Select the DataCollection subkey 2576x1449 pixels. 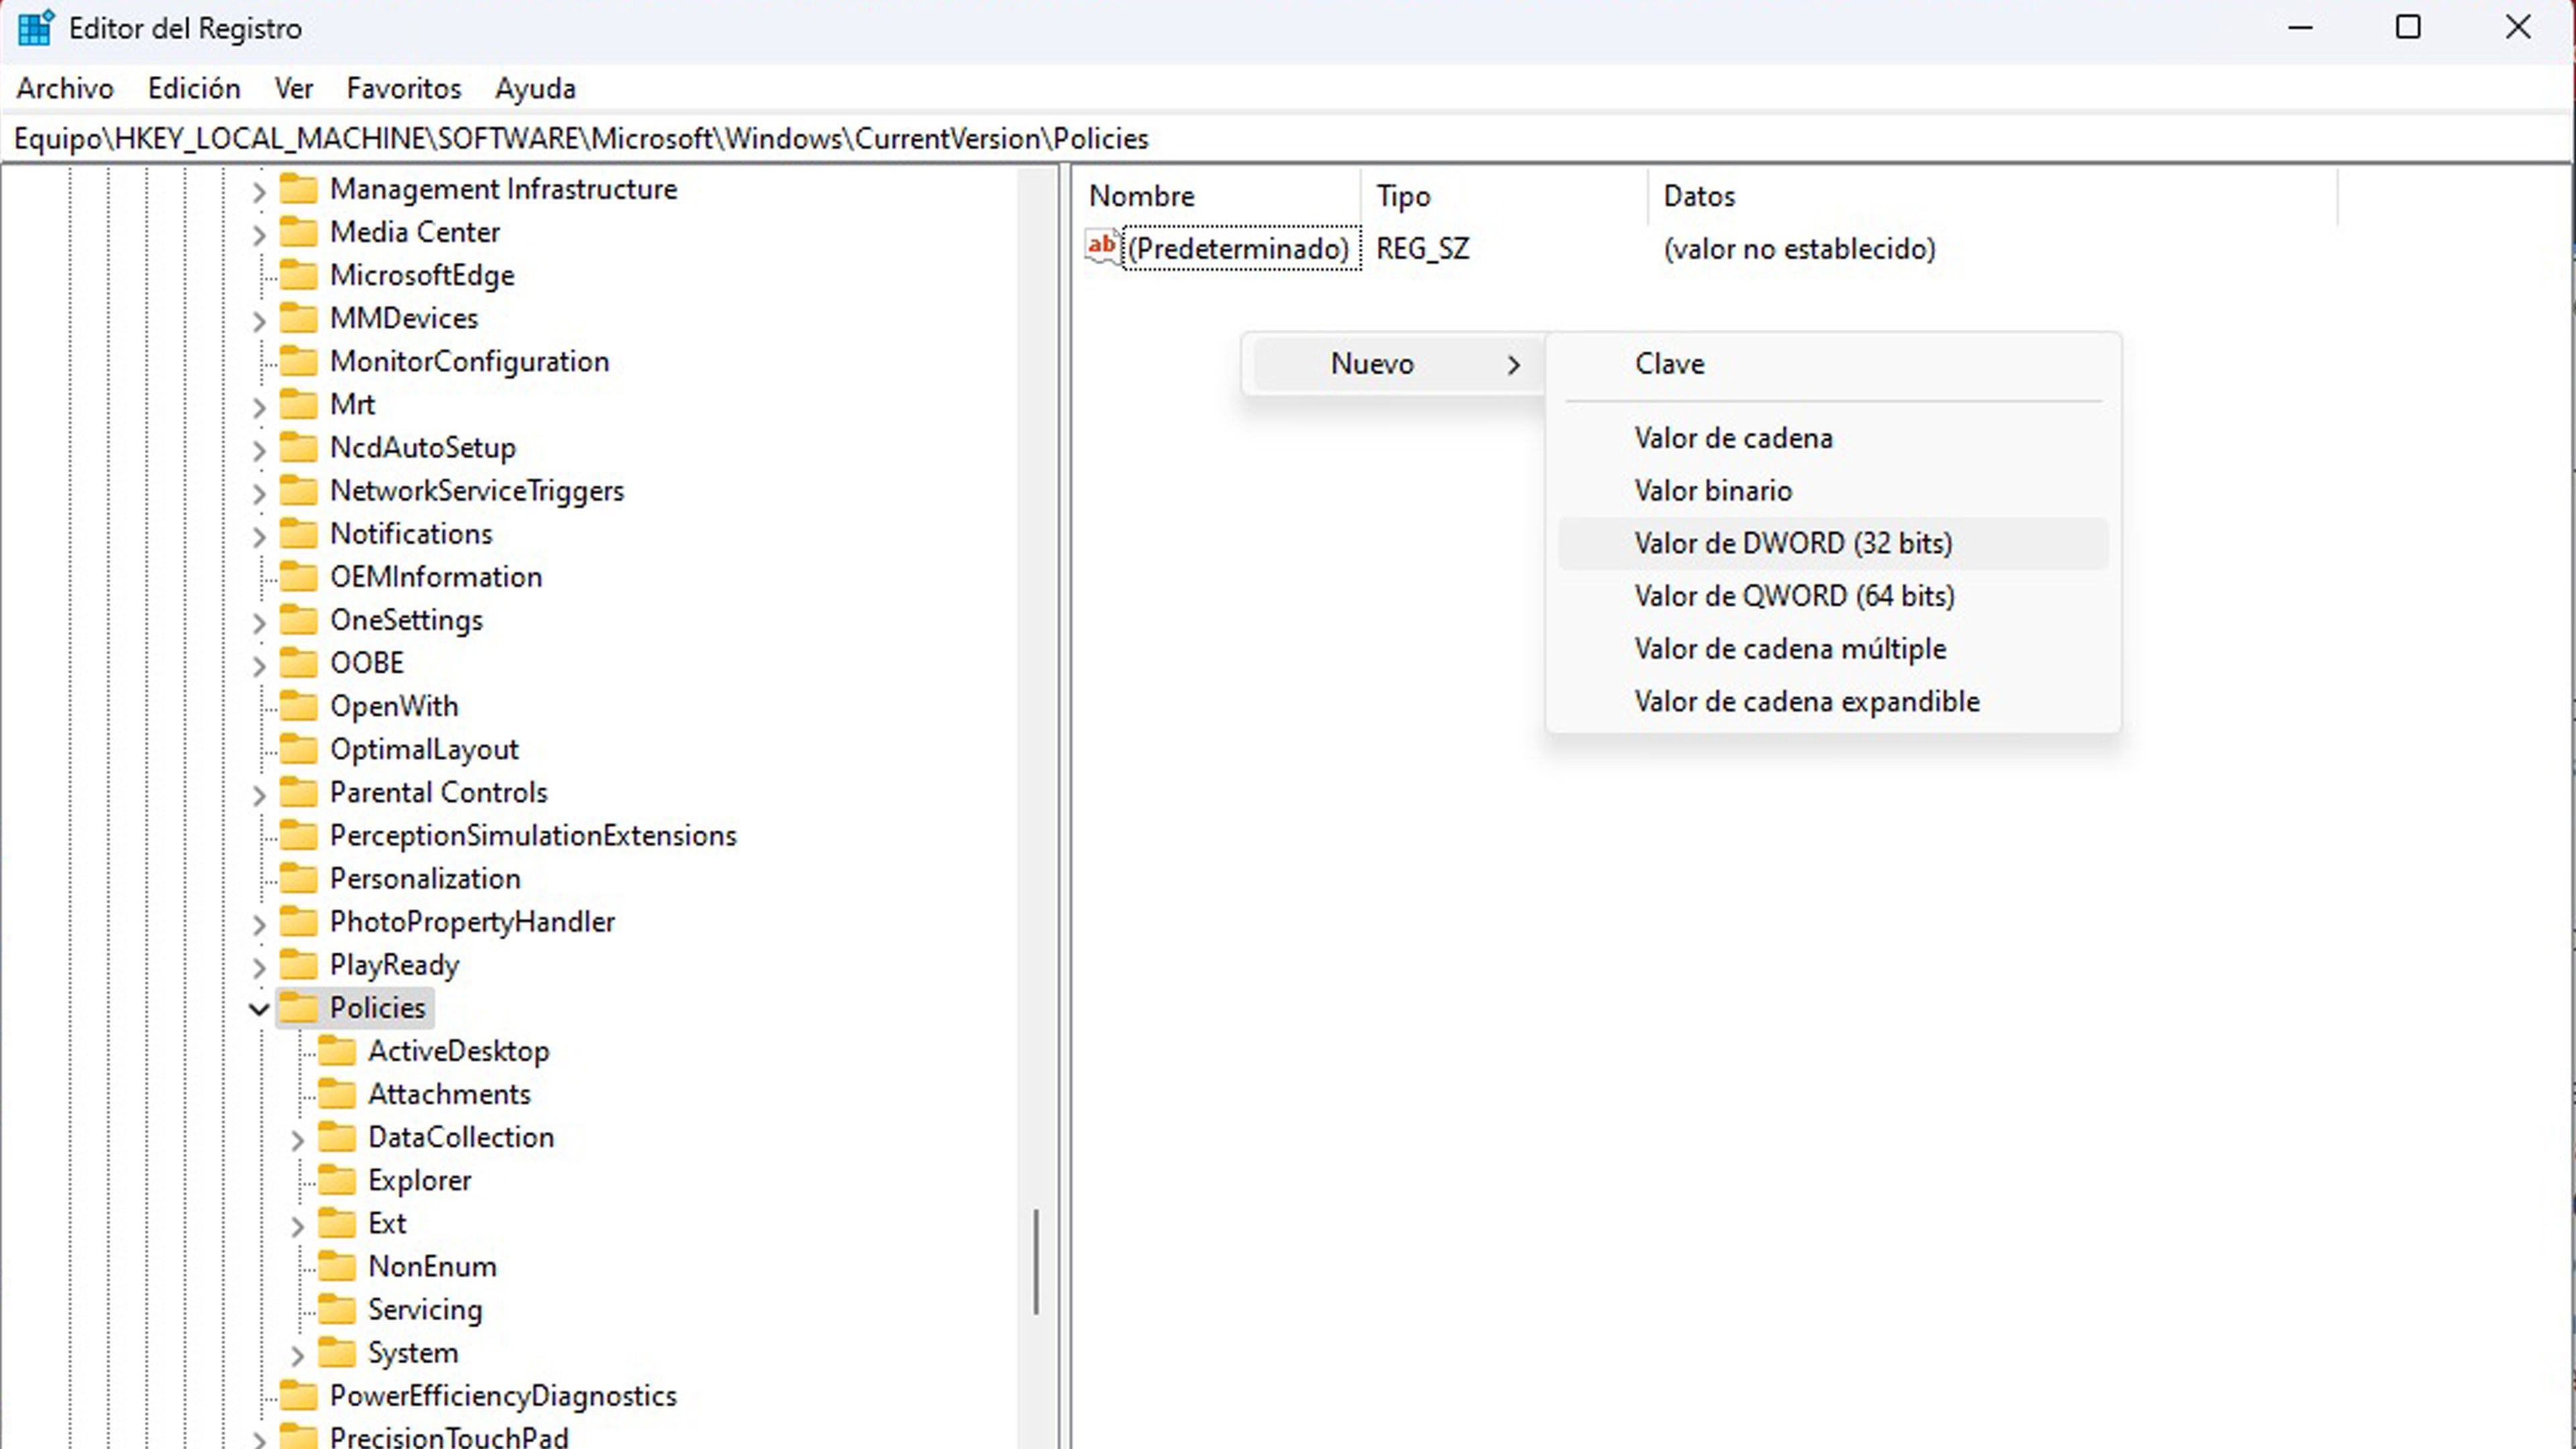click(461, 1137)
